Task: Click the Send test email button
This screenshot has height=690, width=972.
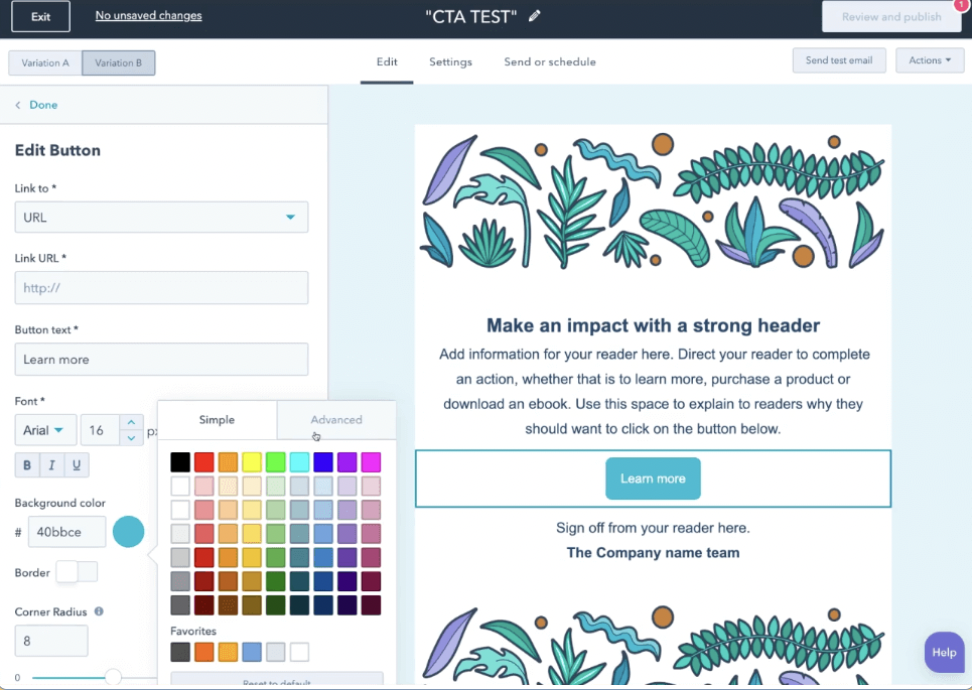Action: (840, 60)
